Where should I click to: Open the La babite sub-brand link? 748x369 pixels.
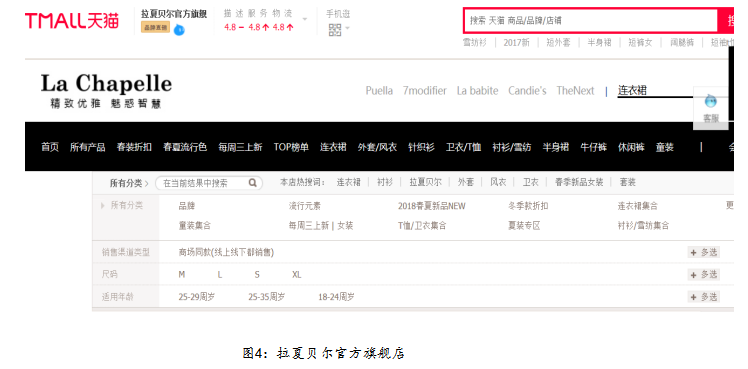point(478,91)
